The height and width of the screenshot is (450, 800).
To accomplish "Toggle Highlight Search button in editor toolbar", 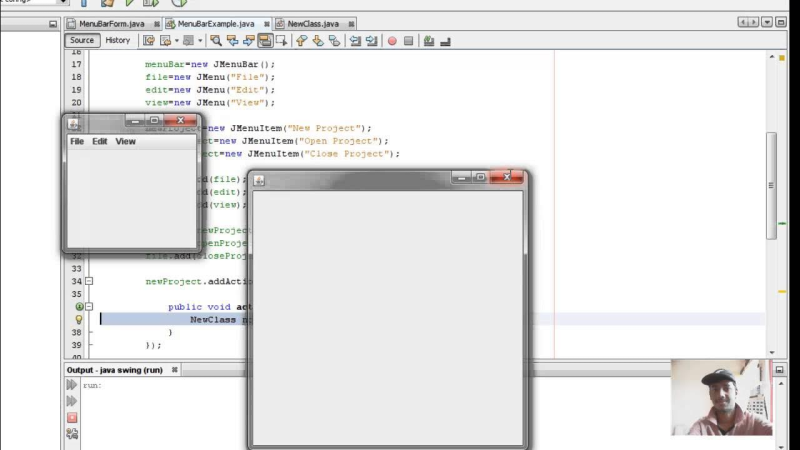I will [265, 41].
